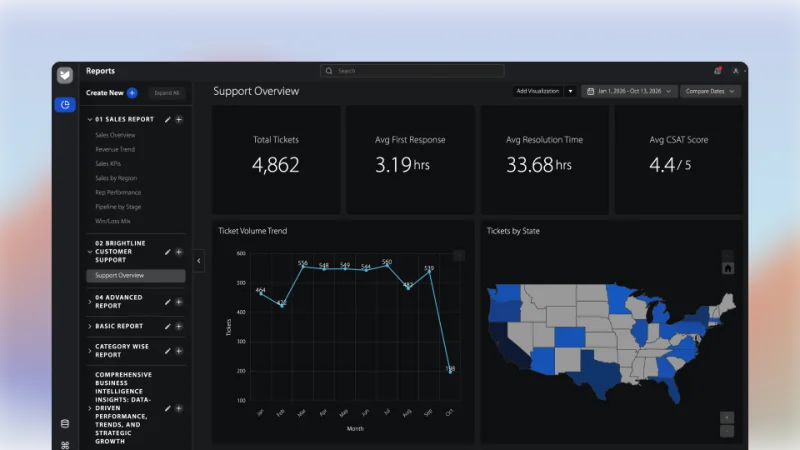Add item to 02 Brightline Customer Support

tap(179, 252)
